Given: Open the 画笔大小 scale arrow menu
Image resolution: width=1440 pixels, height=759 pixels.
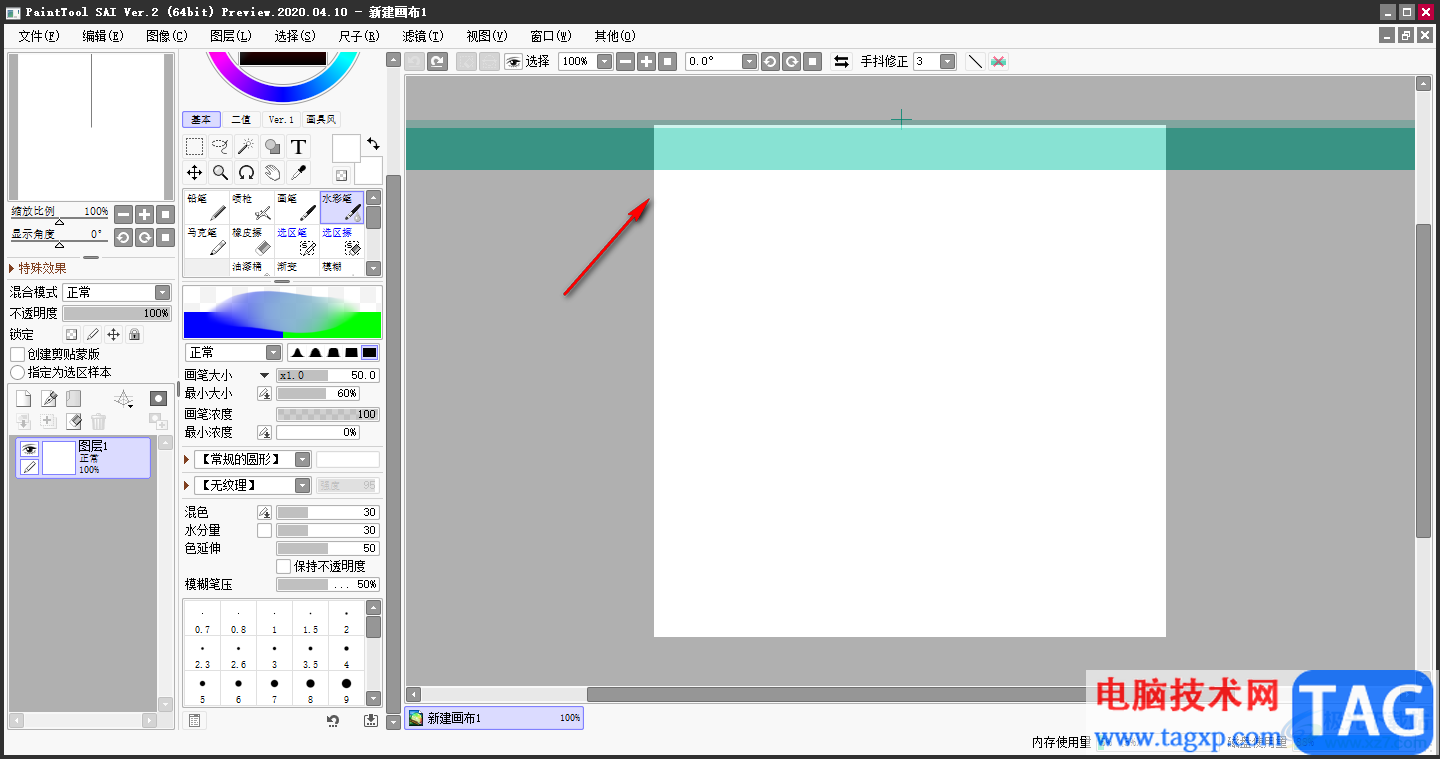Looking at the screenshot, I should (264, 375).
